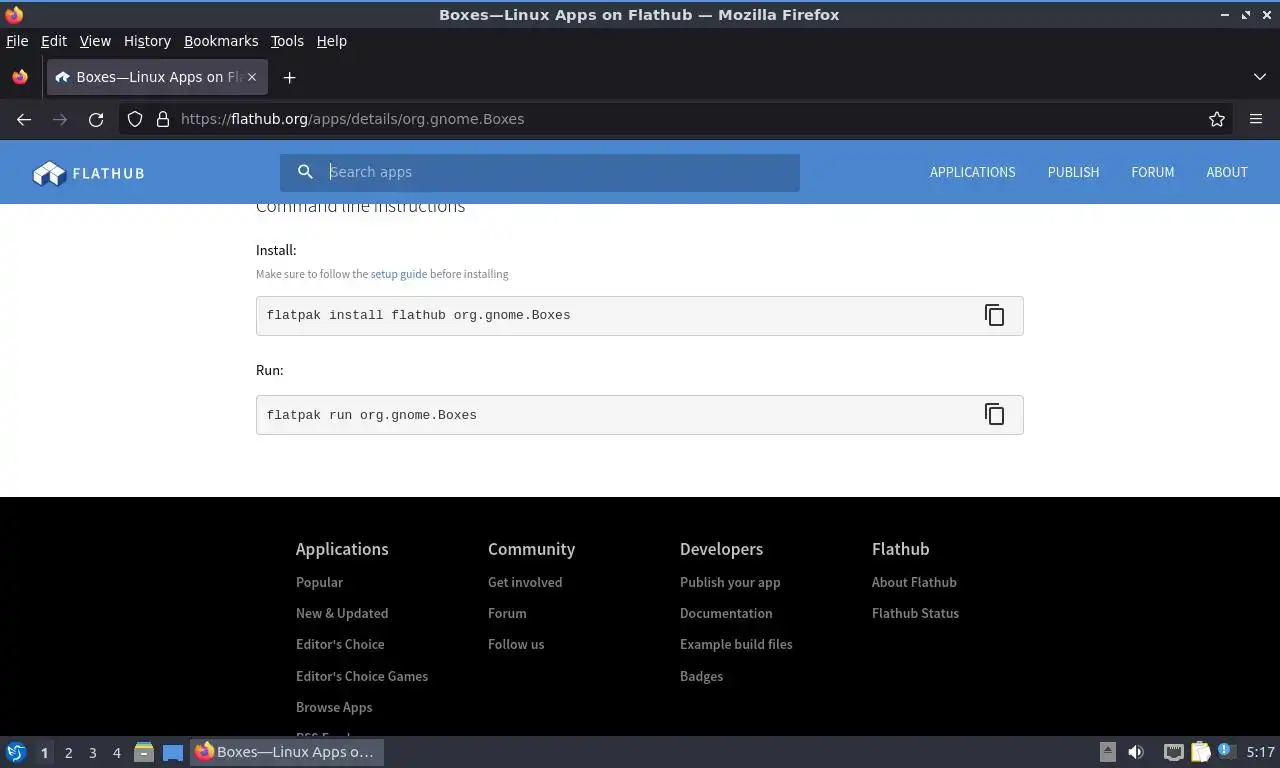Viewport: 1280px width, 768px height.
Task: Click the Flathub logo
Action: 88,173
